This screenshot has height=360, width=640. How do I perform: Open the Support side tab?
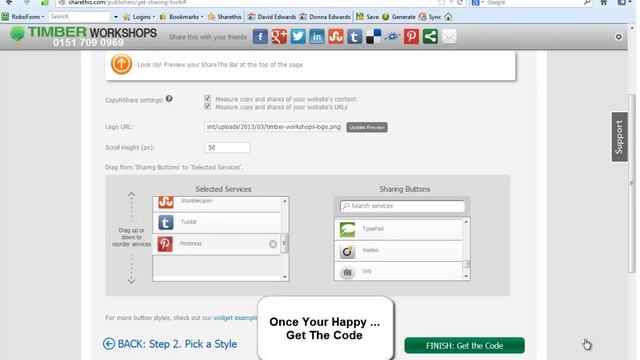pyautogui.click(x=619, y=137)
